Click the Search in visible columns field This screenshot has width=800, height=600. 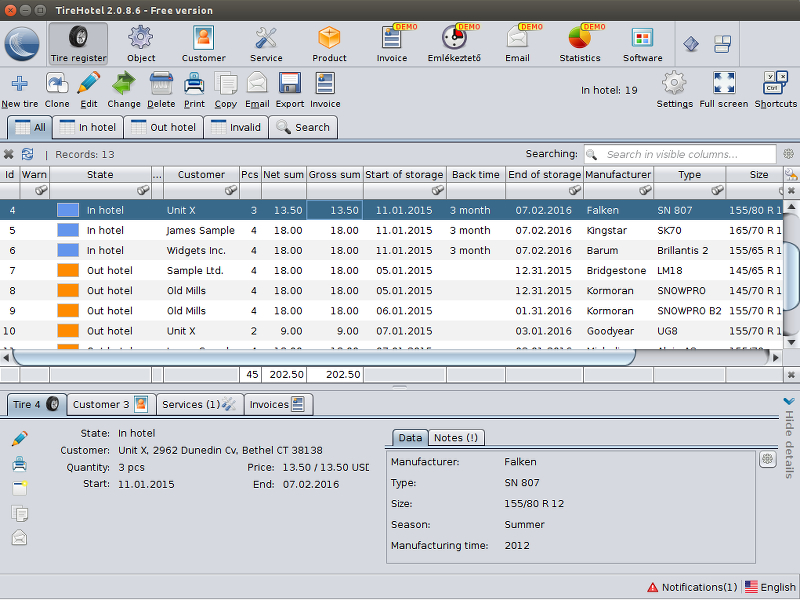tap(680, 154)
